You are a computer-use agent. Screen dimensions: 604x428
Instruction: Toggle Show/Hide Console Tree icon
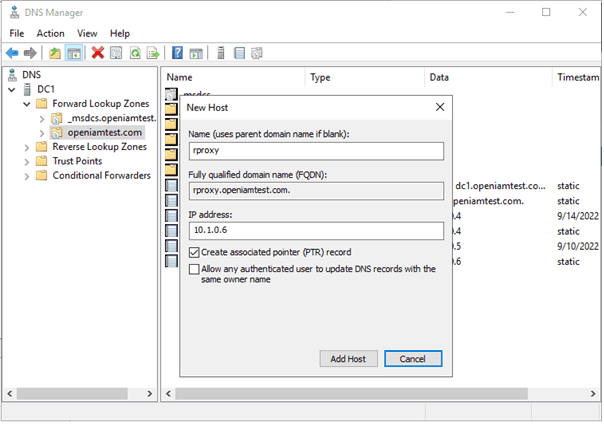[73, 53]
